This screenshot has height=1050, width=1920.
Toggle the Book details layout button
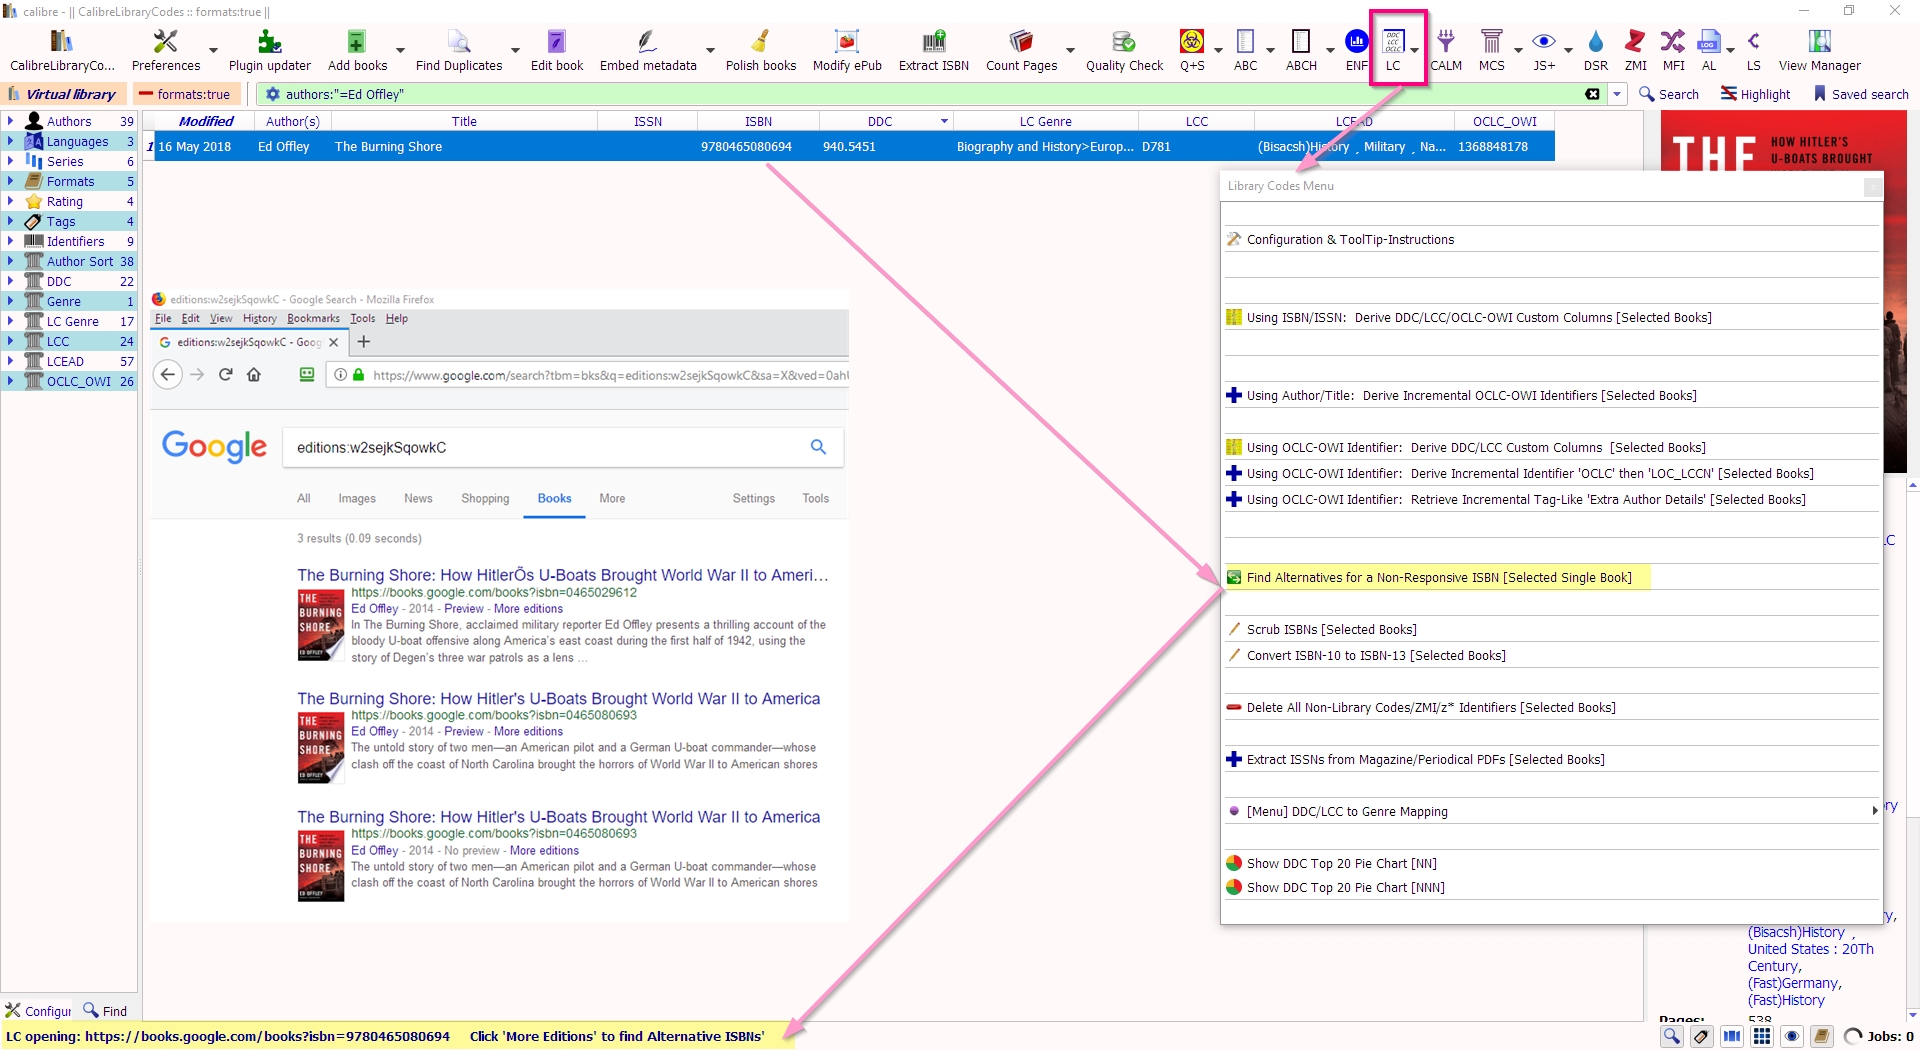click(x=1822, y=1036)
